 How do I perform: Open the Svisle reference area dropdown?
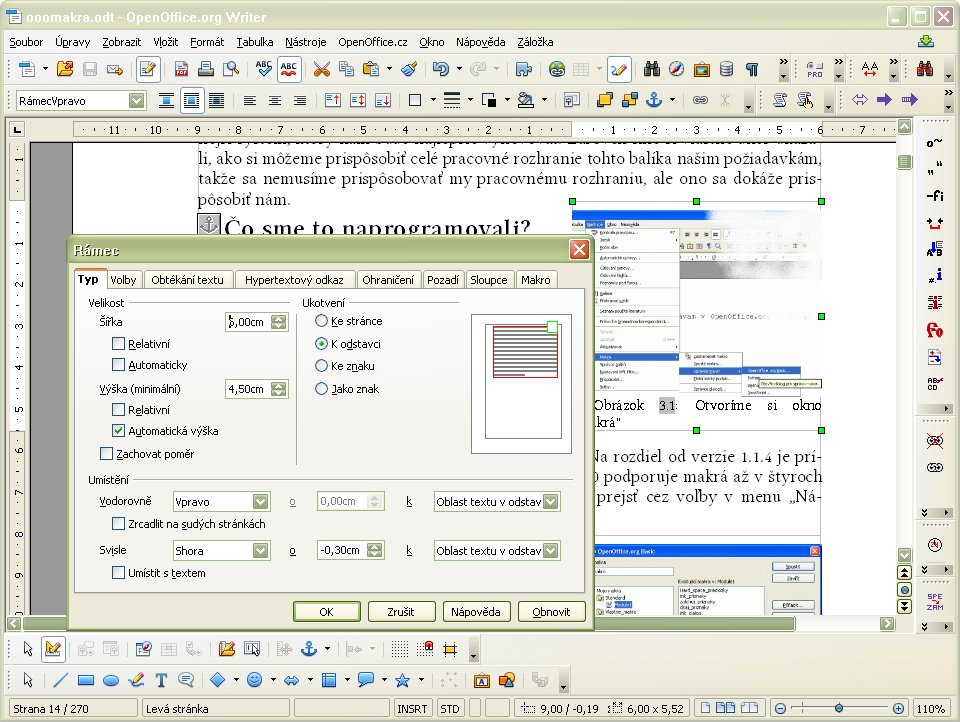point(551,551)
